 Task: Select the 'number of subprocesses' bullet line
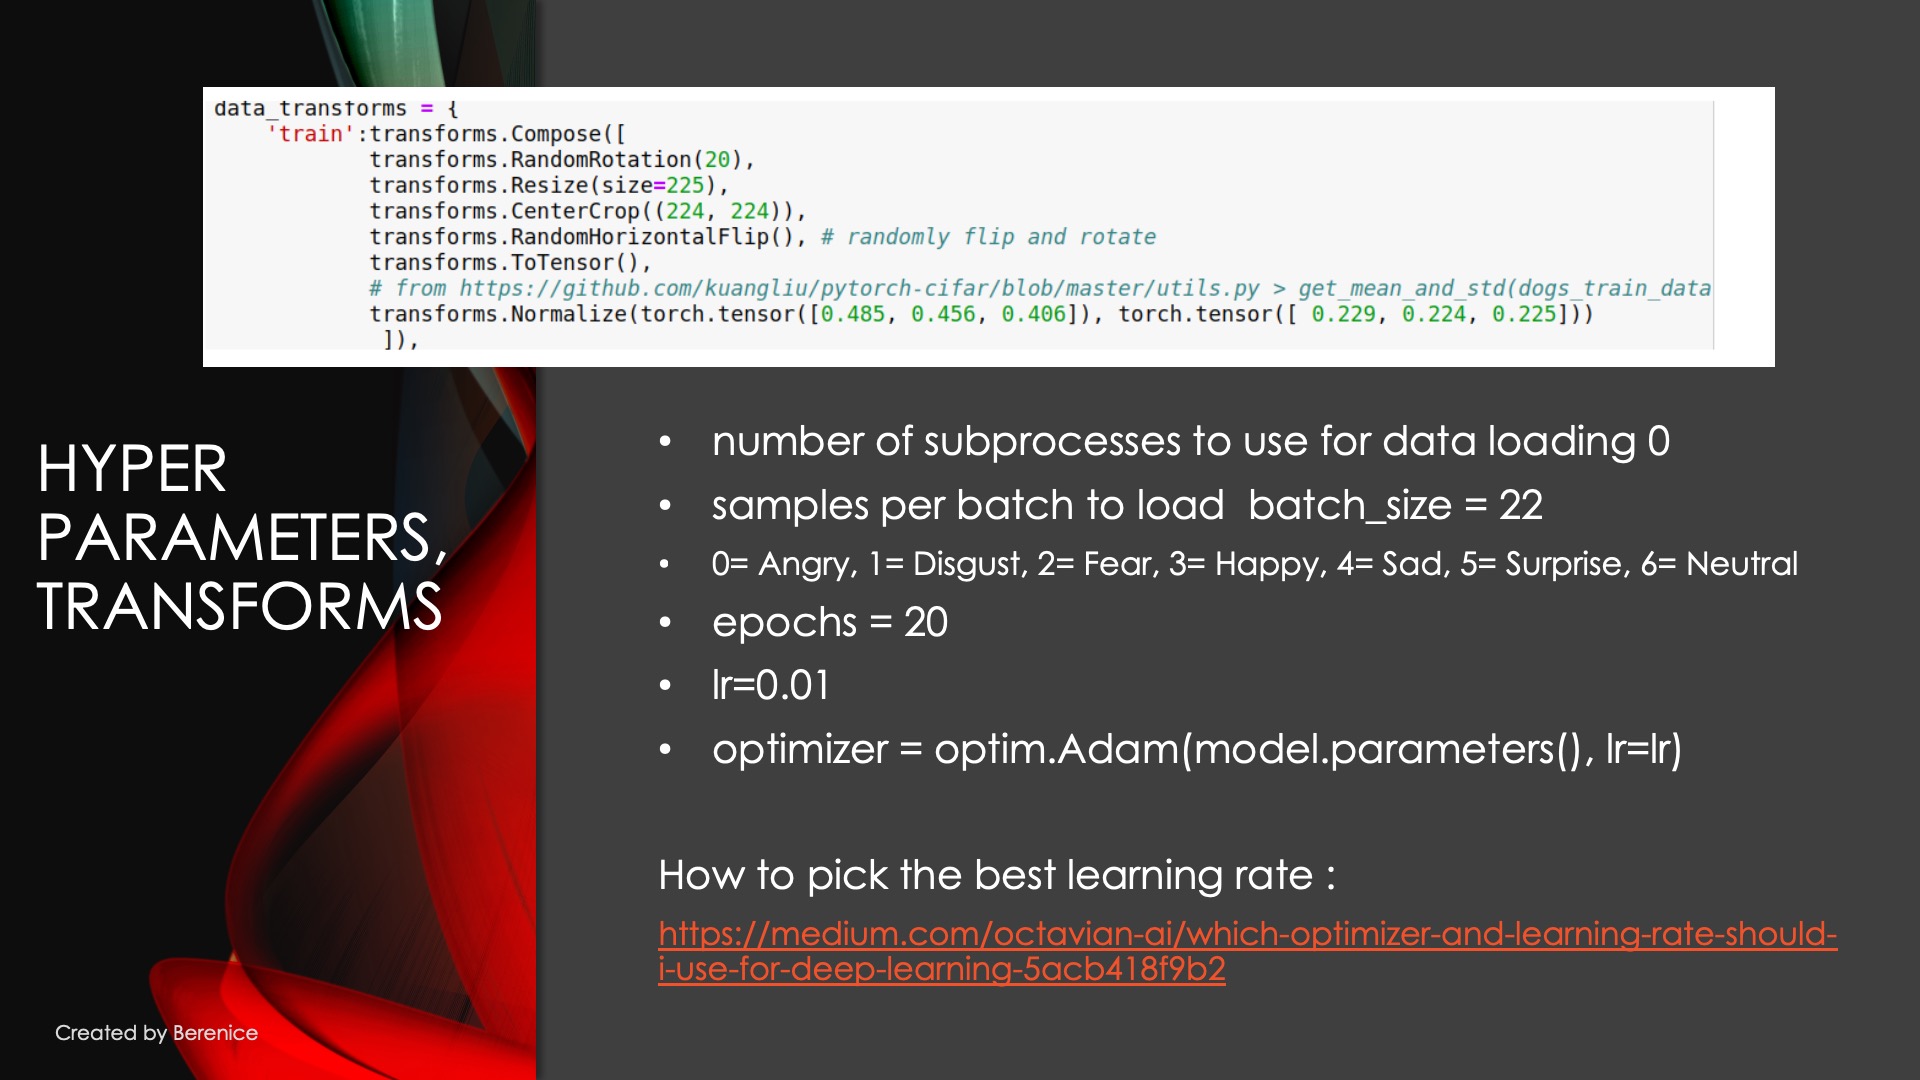click(x=1190, y=442)
